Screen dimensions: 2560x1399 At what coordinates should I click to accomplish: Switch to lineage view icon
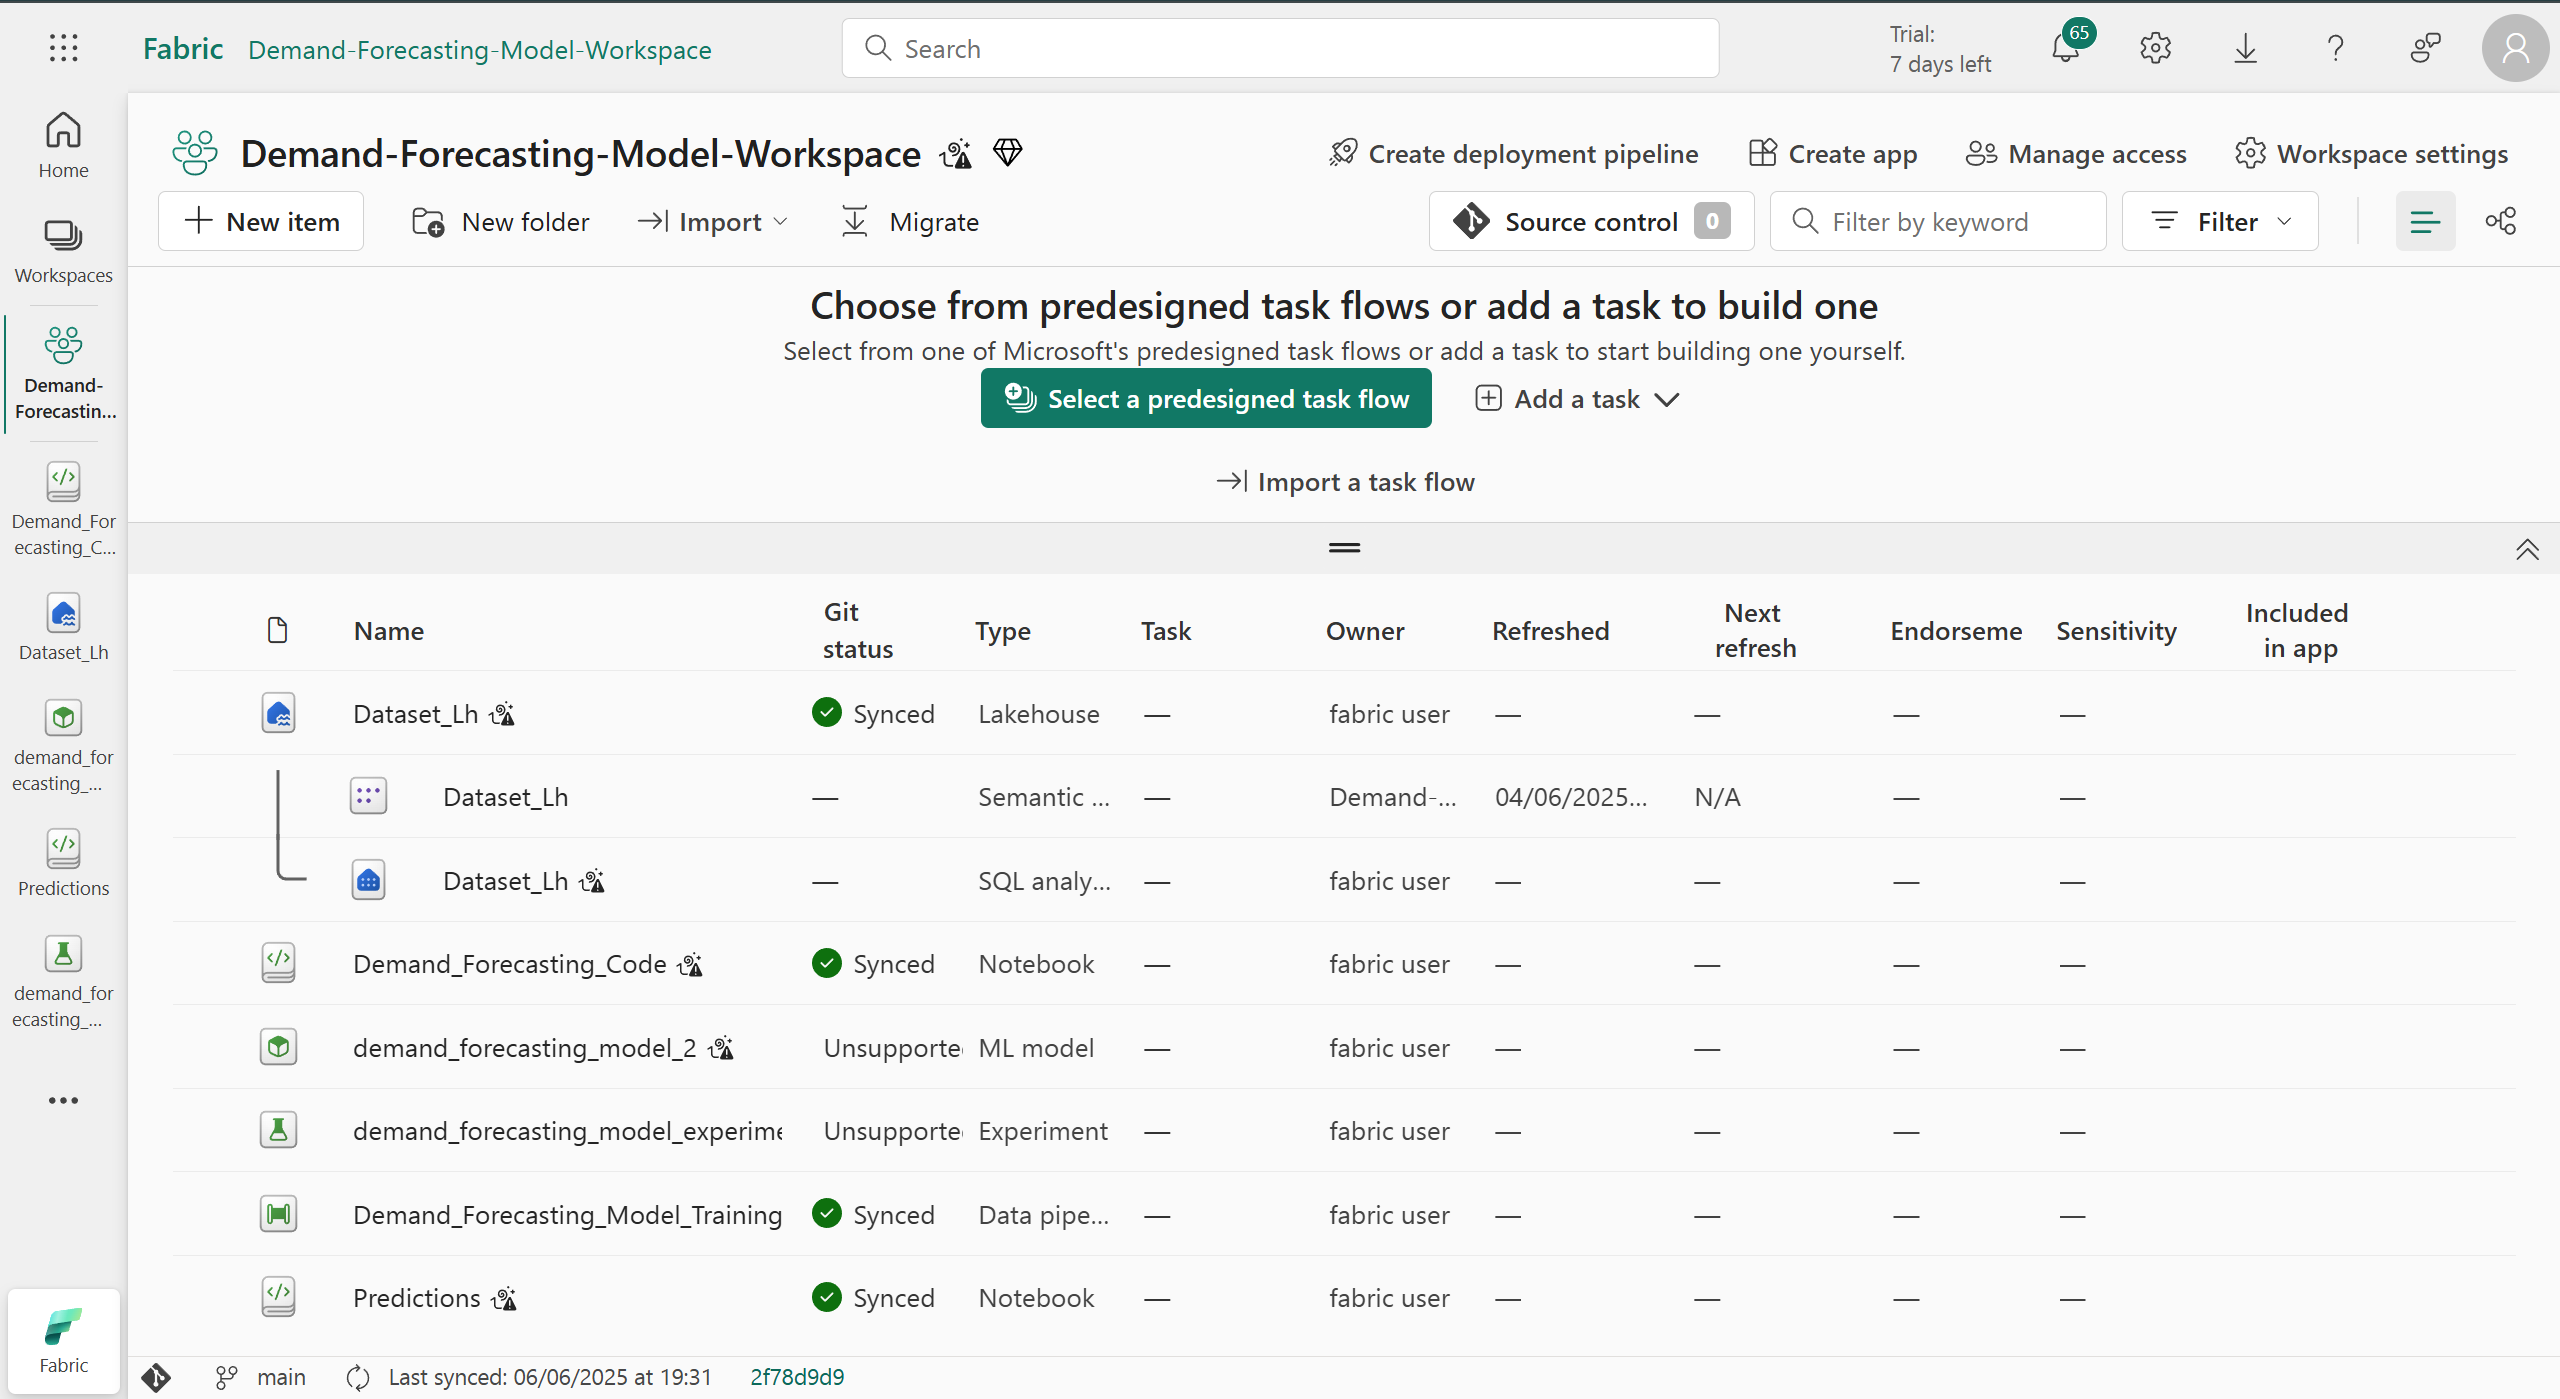pos(2501,221)
